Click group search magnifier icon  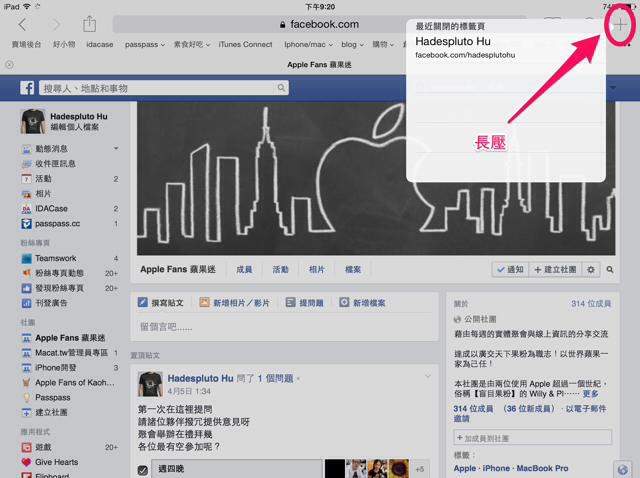pyautogui.click(x=610, y=269)
